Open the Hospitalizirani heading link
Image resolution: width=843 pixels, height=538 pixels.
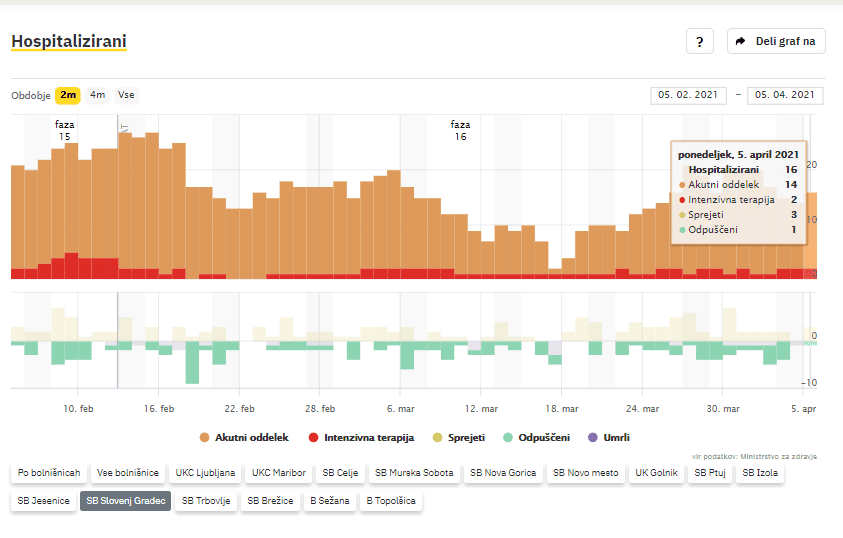(68, 42)
